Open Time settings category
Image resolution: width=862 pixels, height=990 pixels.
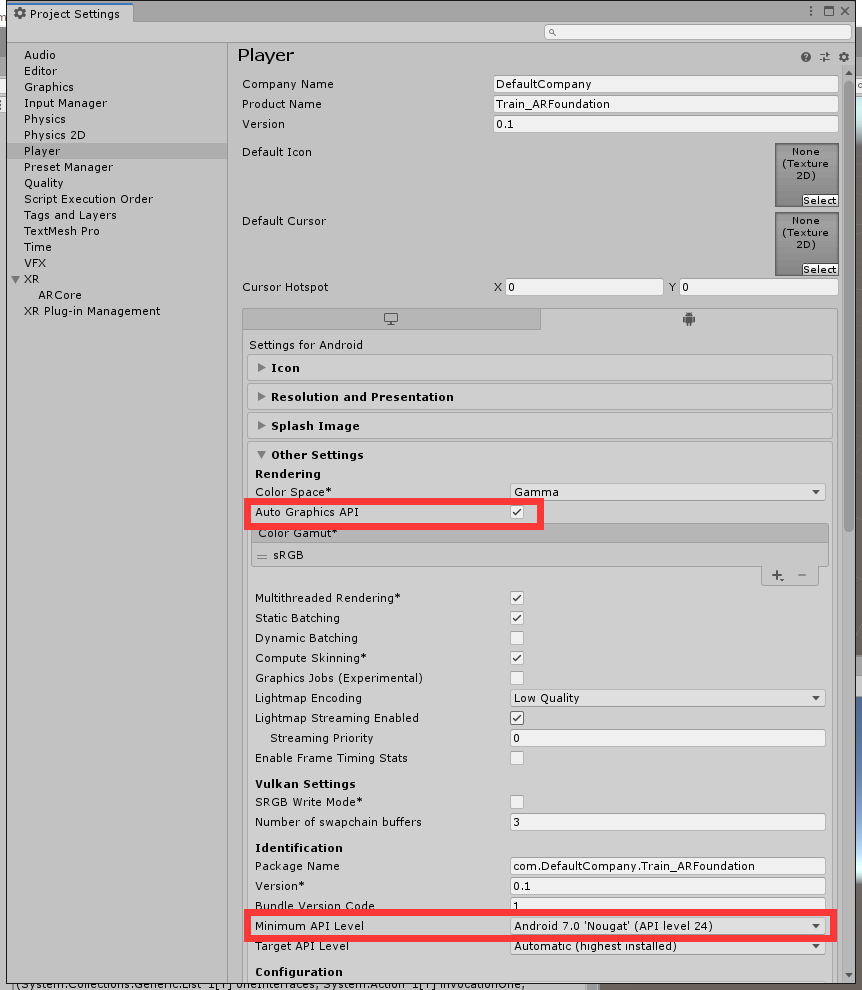tap(38, 247)
